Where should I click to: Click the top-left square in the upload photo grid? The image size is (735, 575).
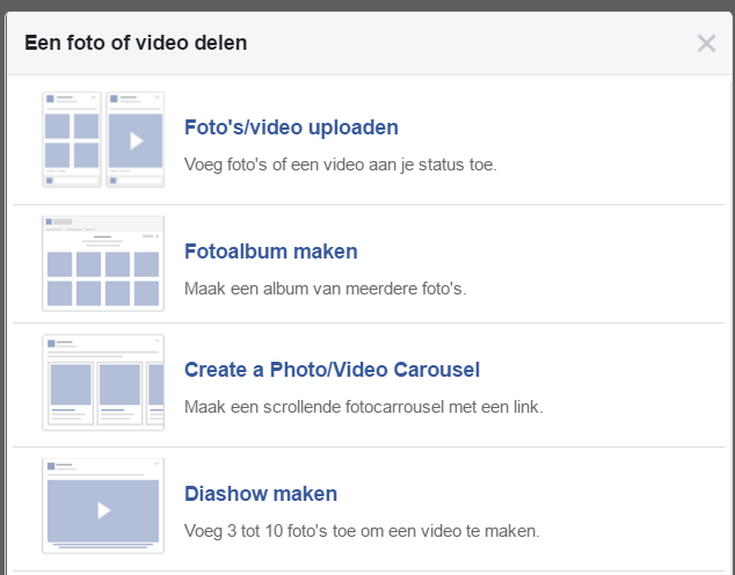pyautogui.click(x=58, y=126)
